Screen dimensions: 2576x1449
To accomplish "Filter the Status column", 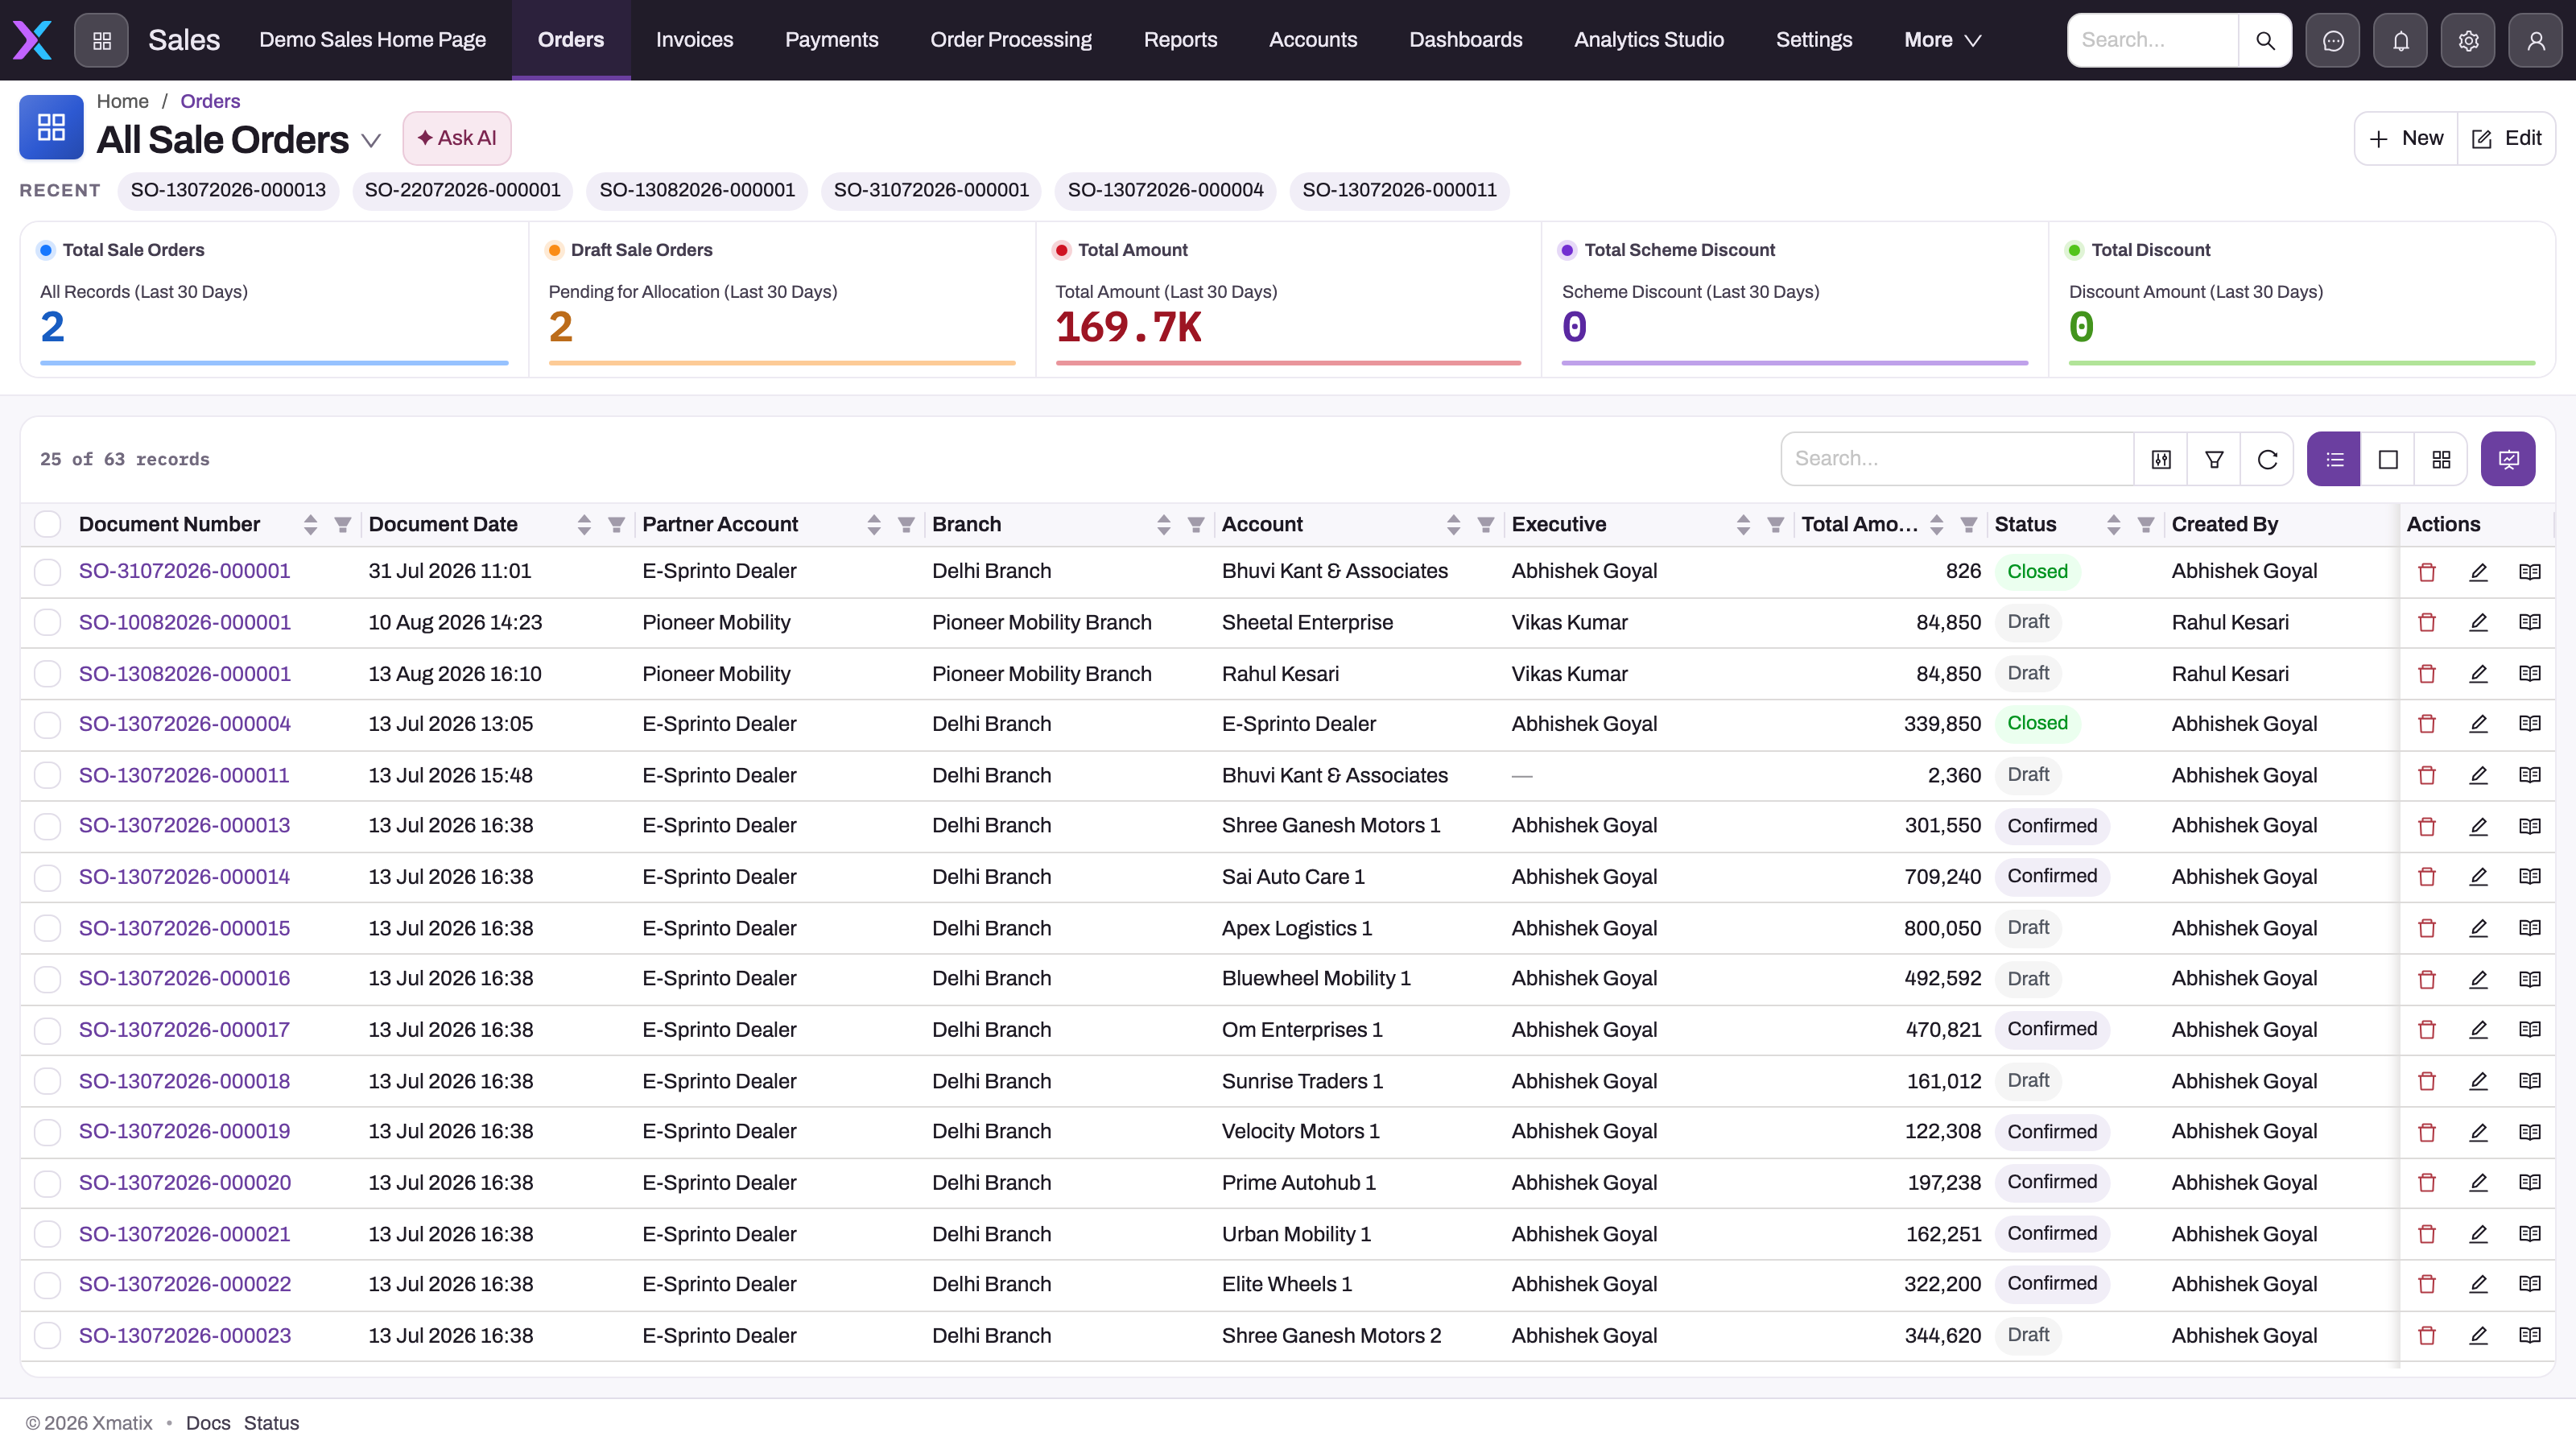I will (x=2145, y=524).
